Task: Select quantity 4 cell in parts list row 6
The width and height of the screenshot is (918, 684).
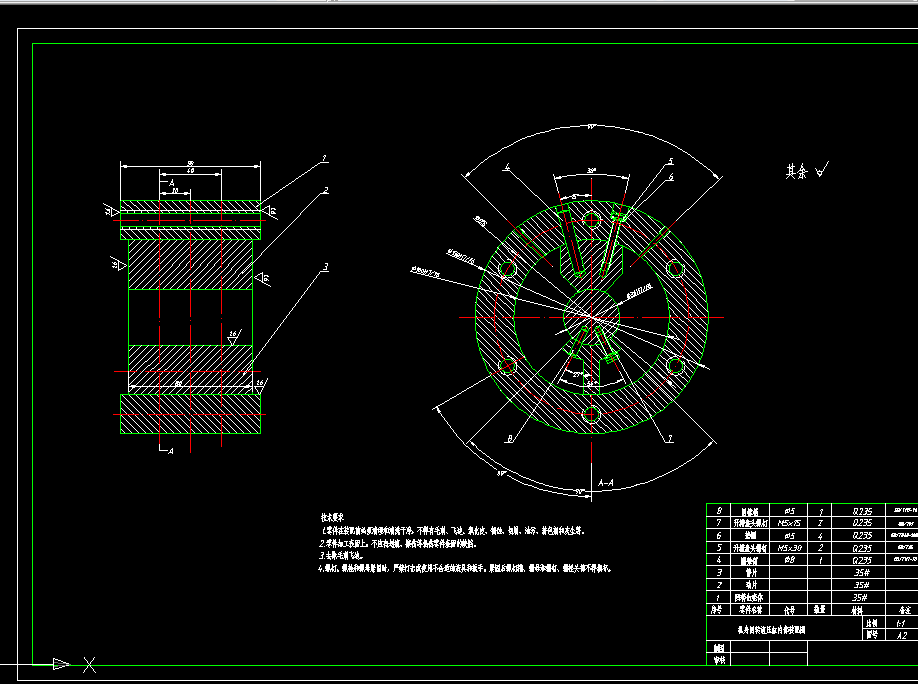Action: (820, 536)
